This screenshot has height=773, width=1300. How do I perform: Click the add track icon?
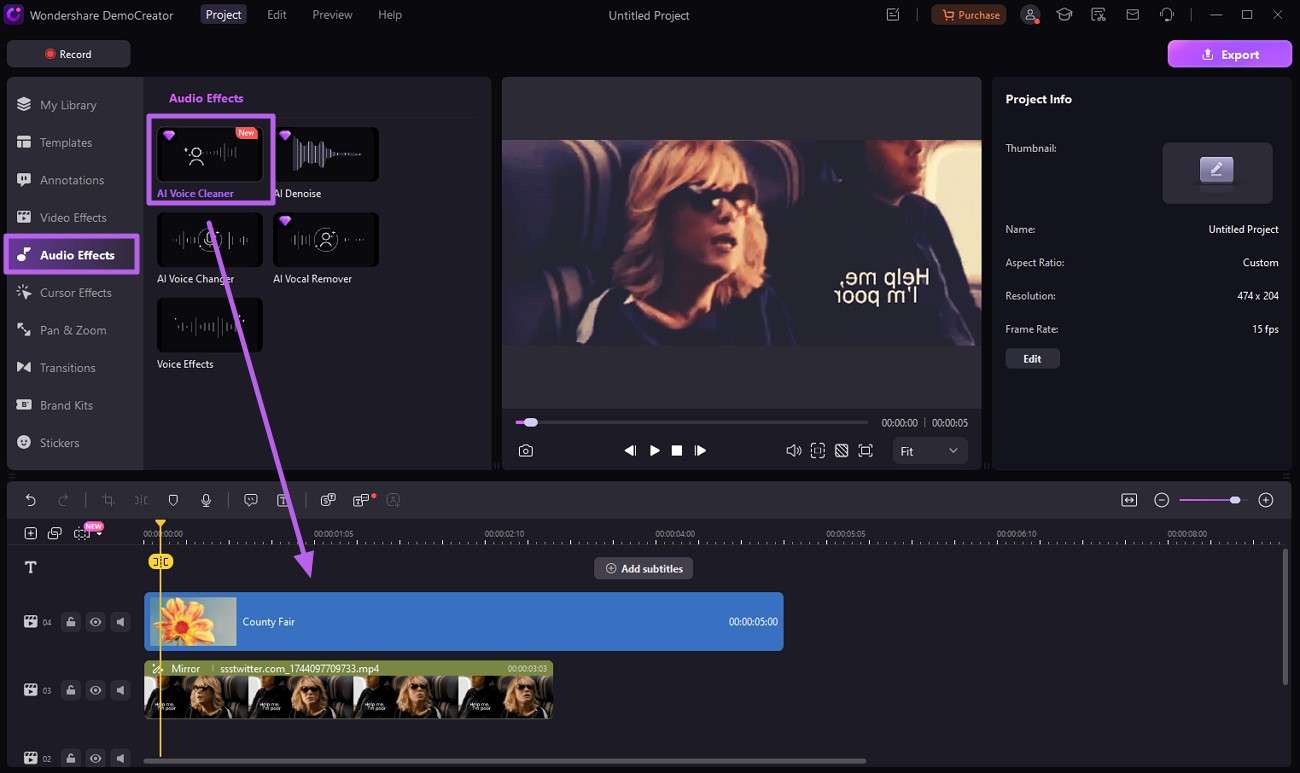point(30,534)
